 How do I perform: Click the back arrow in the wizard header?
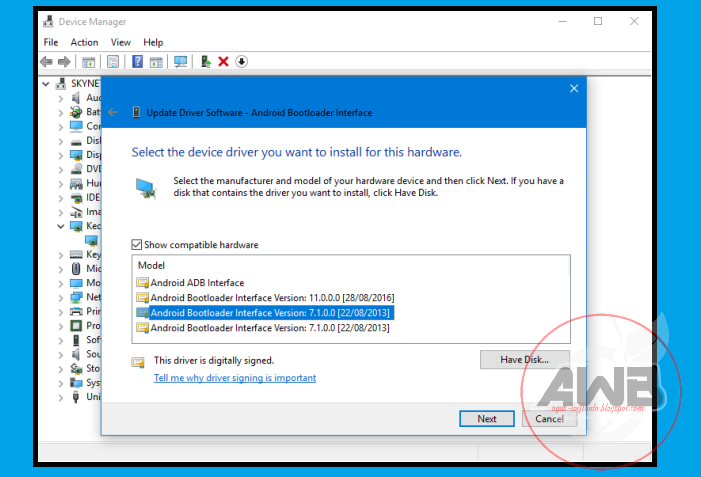(113, 112)
